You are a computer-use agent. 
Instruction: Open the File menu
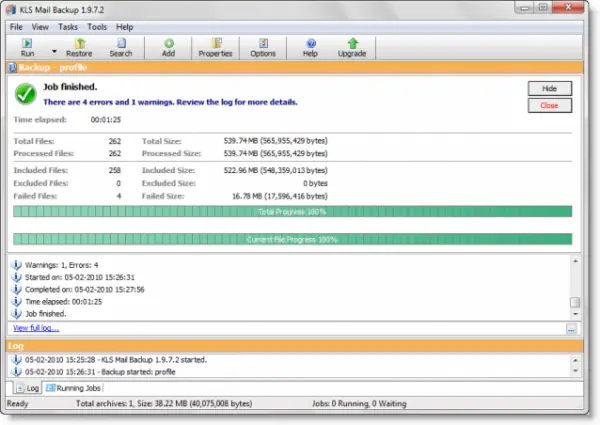click(18, 26)
